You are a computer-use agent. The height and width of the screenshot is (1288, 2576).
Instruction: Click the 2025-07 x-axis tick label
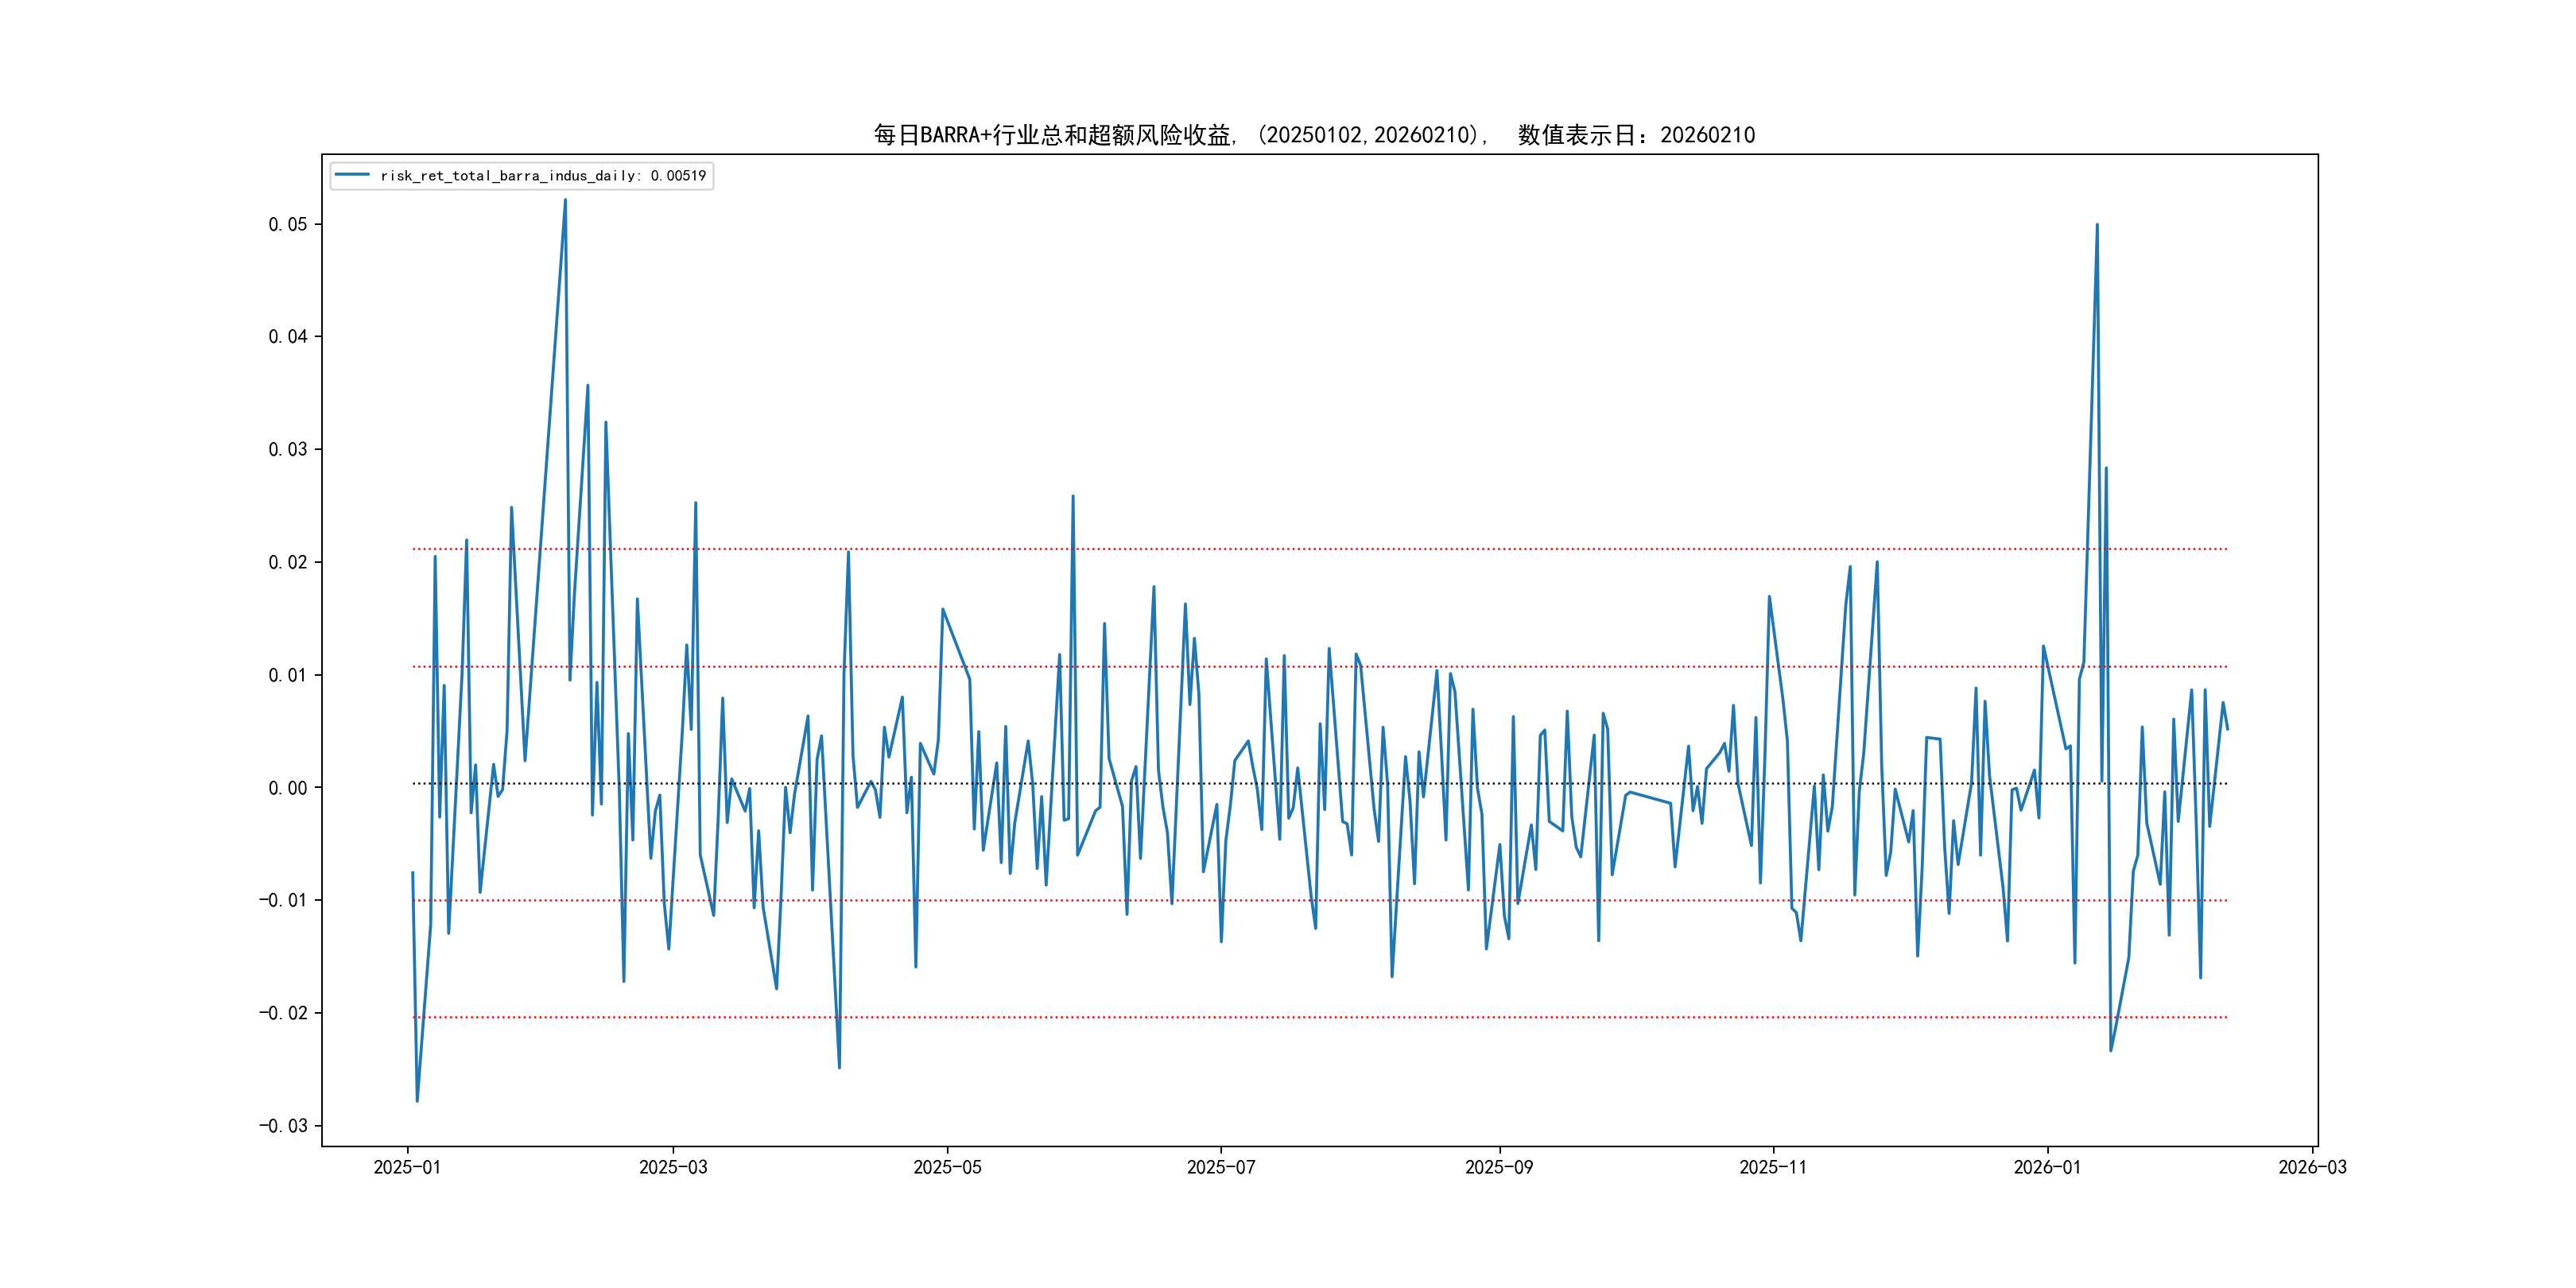(x=1220, y=1167)
